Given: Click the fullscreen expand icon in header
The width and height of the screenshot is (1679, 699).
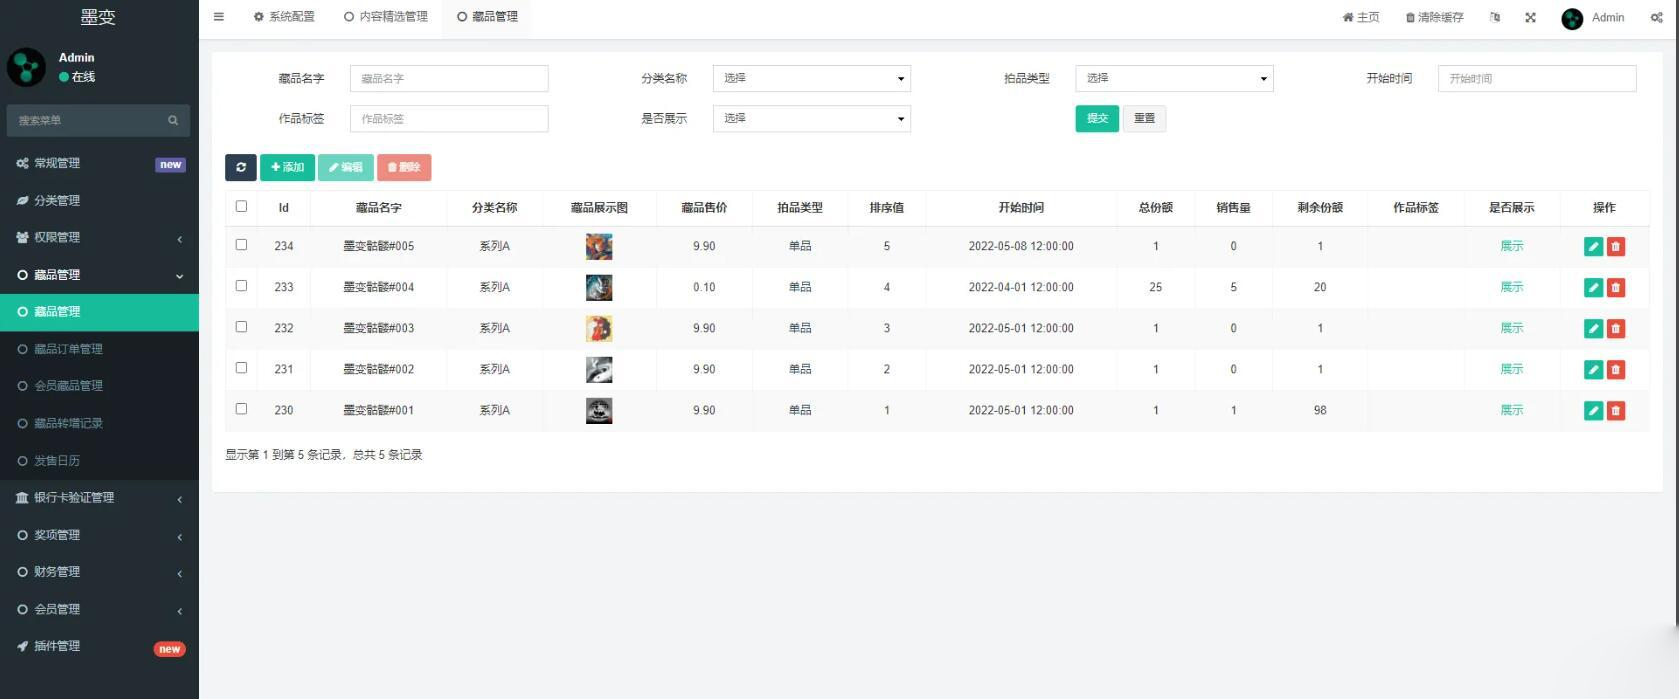Looking at the screenshot, I should pos(1530,17).
